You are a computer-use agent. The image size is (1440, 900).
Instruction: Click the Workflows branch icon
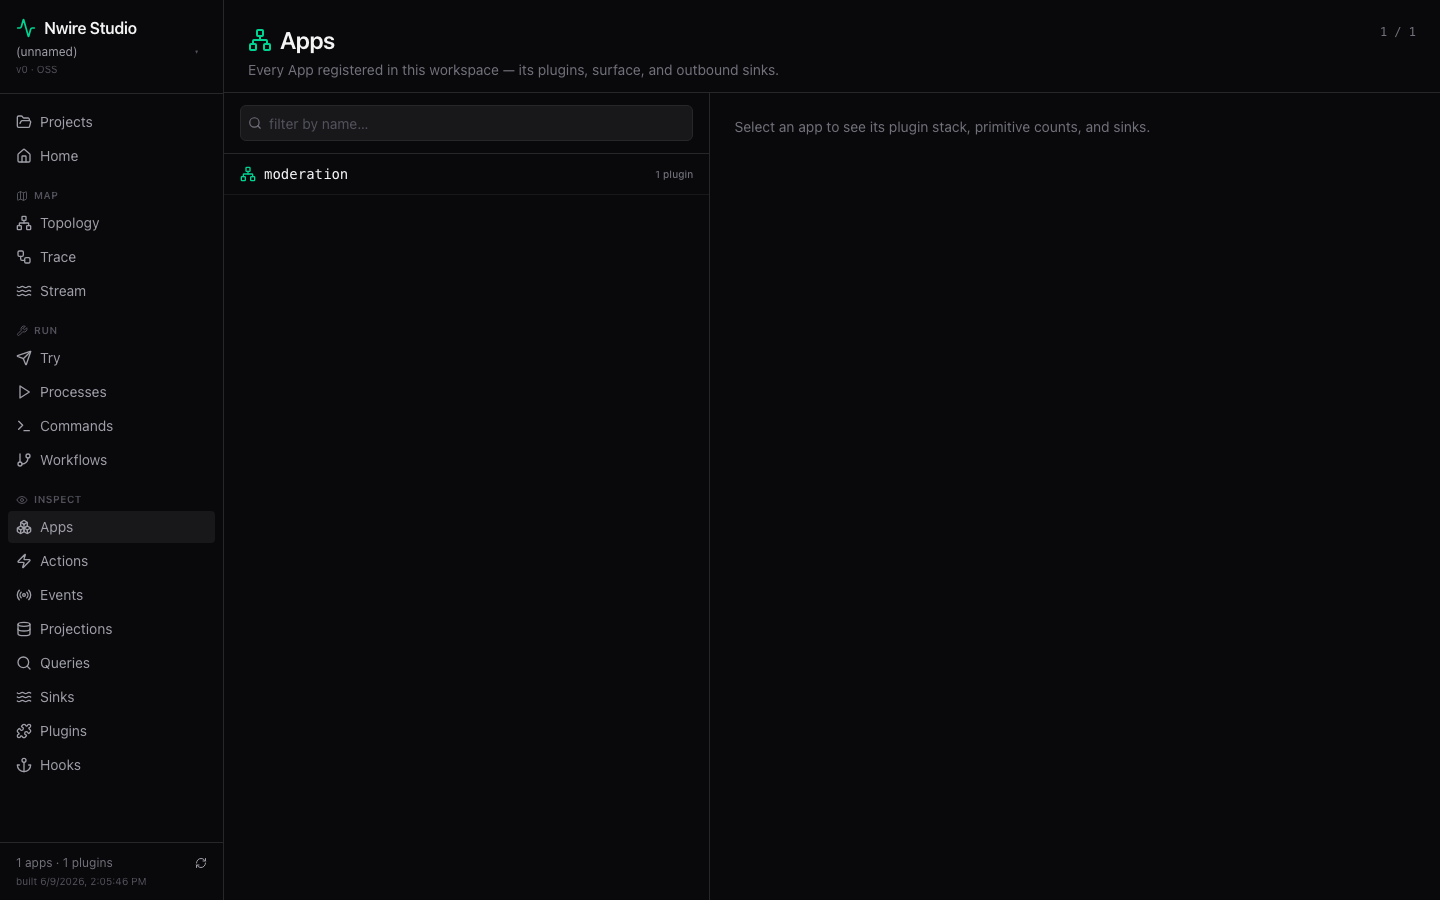24,460
